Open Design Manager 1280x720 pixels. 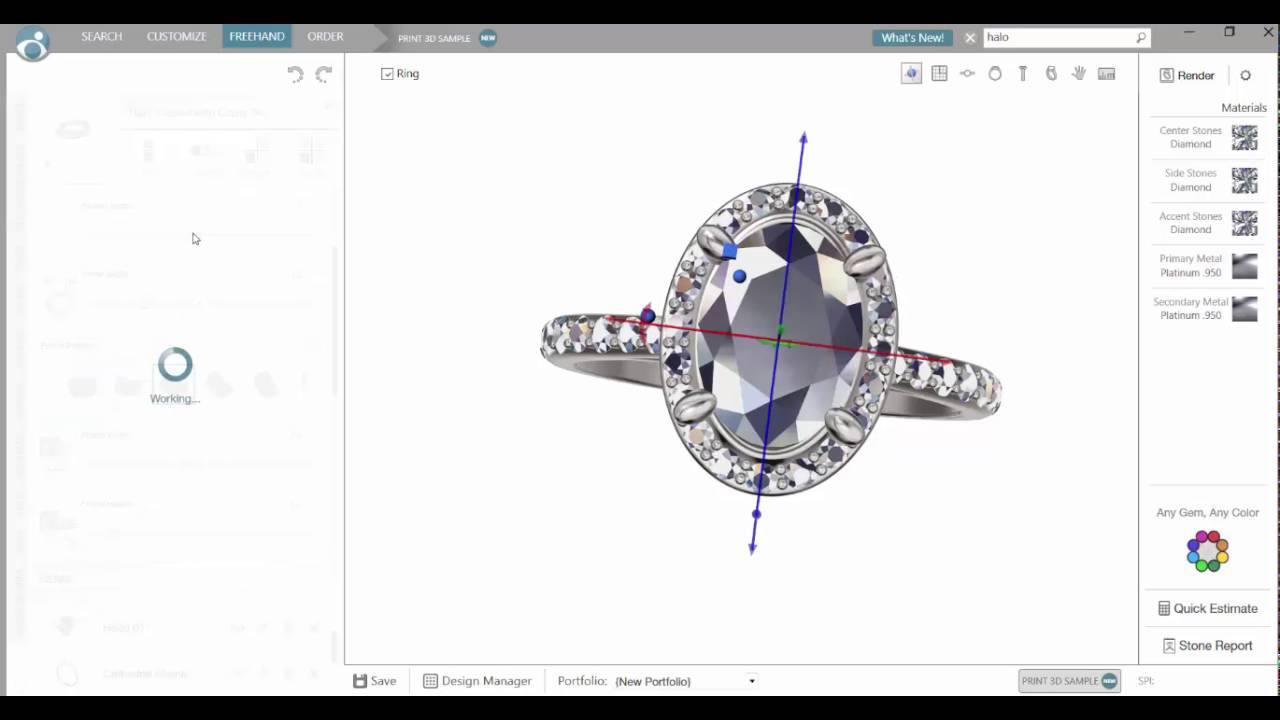[x=477, y=681]
